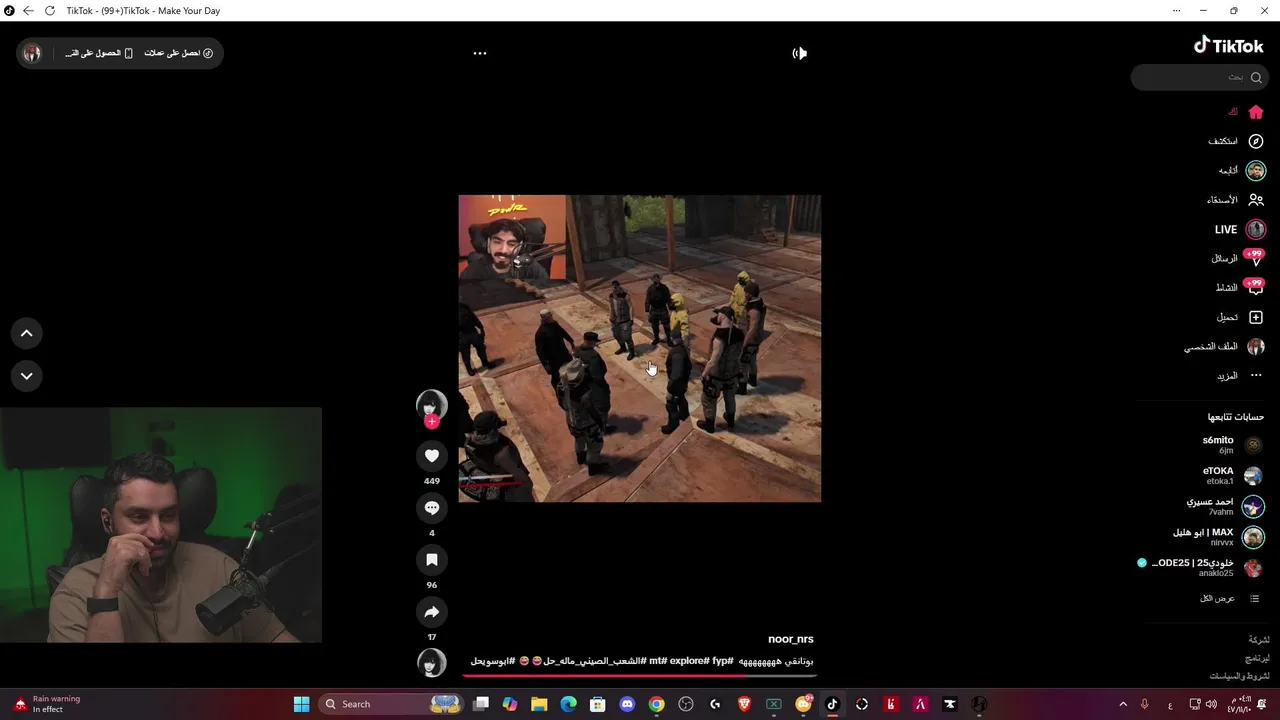Bookmark the video to favorites
This screenshot has width=1280, height=720.
pos(432,560)
